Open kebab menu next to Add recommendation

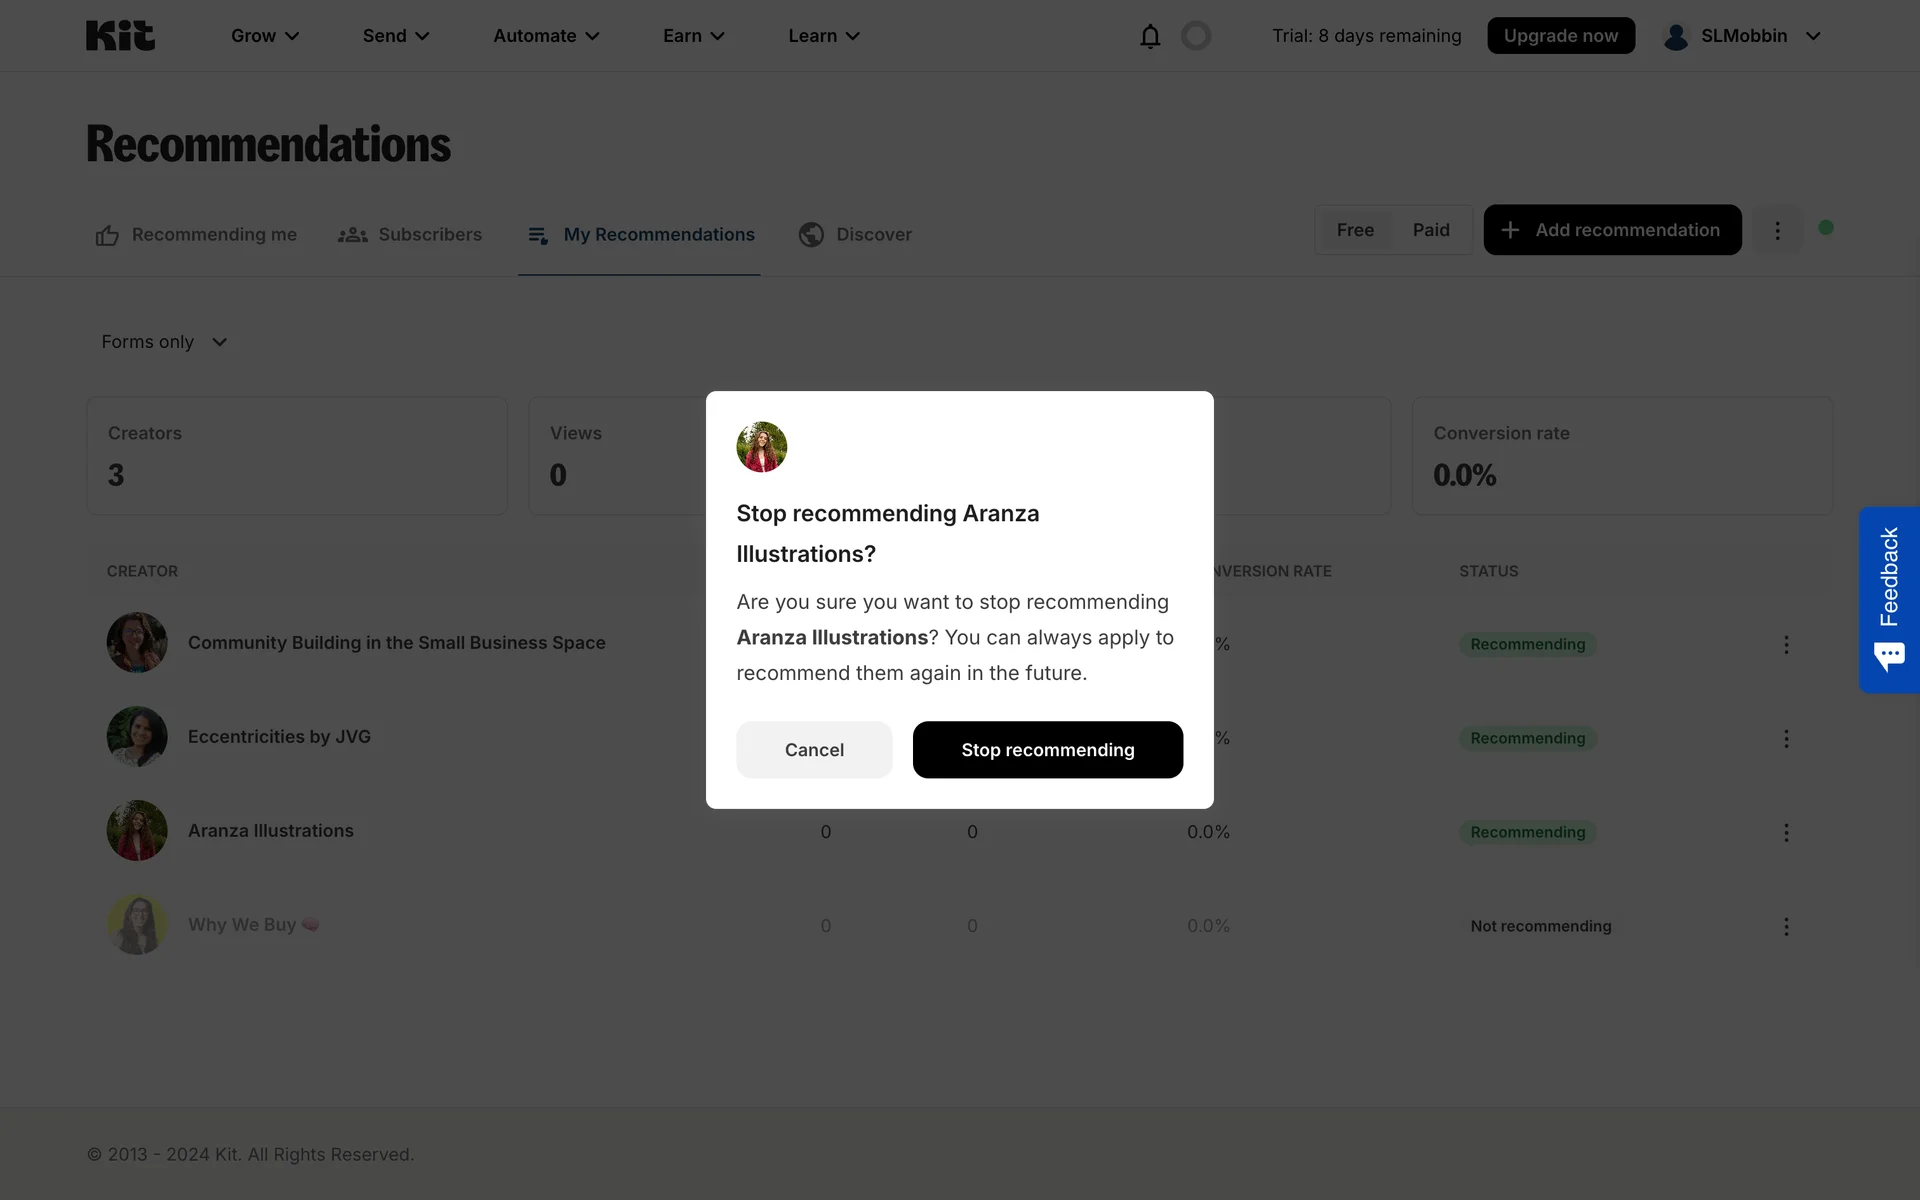[x=1777, y=230]
